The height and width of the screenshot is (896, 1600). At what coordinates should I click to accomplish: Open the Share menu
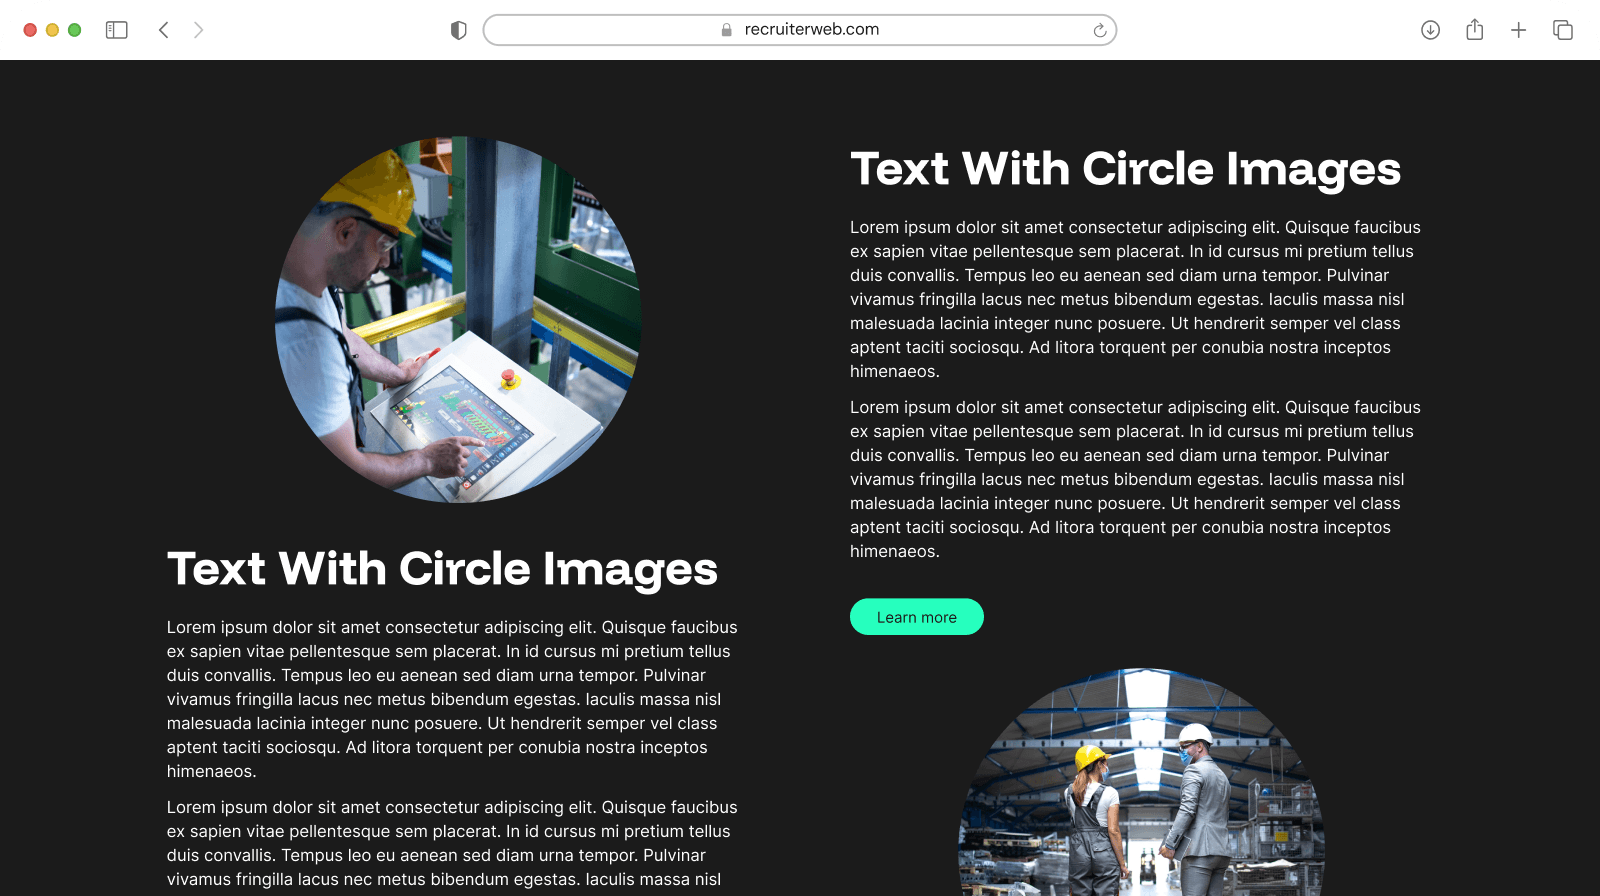coord(1474,30)
